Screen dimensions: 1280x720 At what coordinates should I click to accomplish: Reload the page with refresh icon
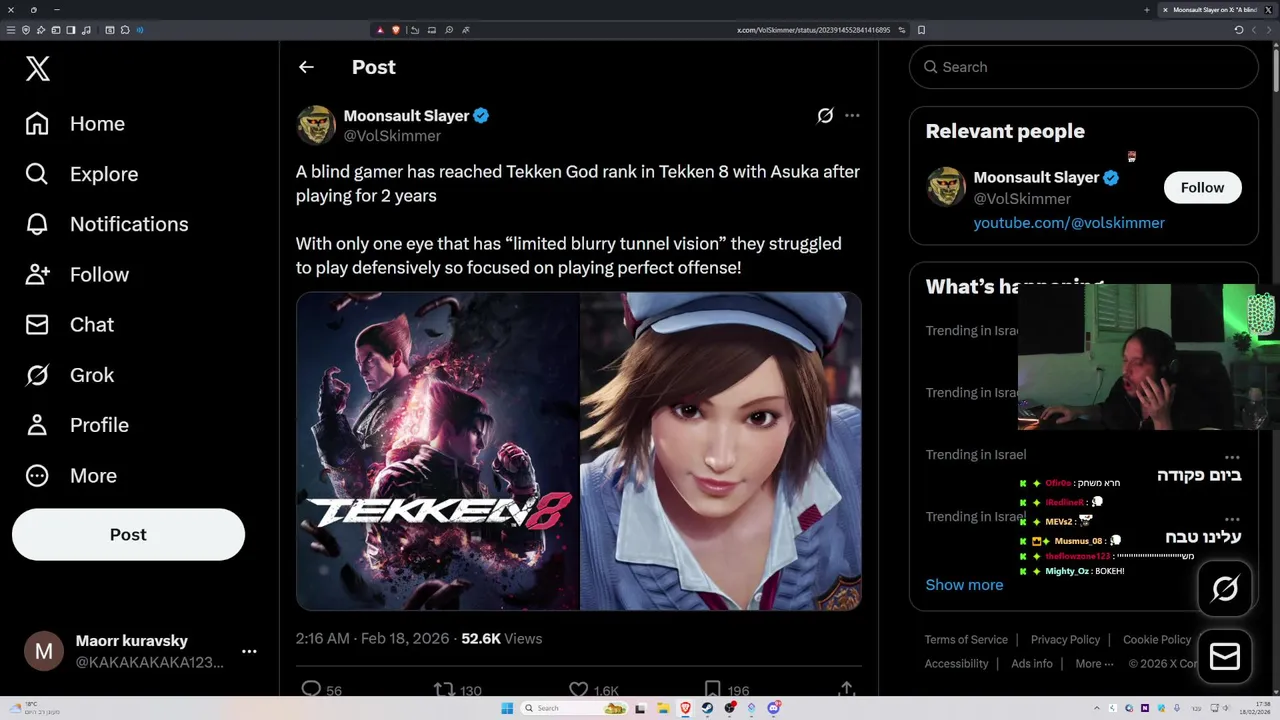coord(1239,30)
